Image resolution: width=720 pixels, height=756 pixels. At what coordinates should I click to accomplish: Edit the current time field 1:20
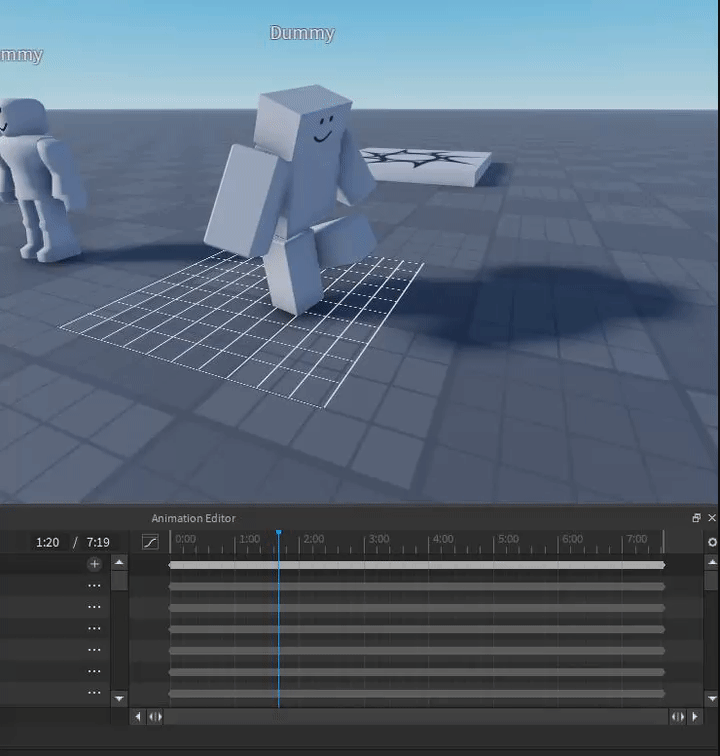[47, 542]
